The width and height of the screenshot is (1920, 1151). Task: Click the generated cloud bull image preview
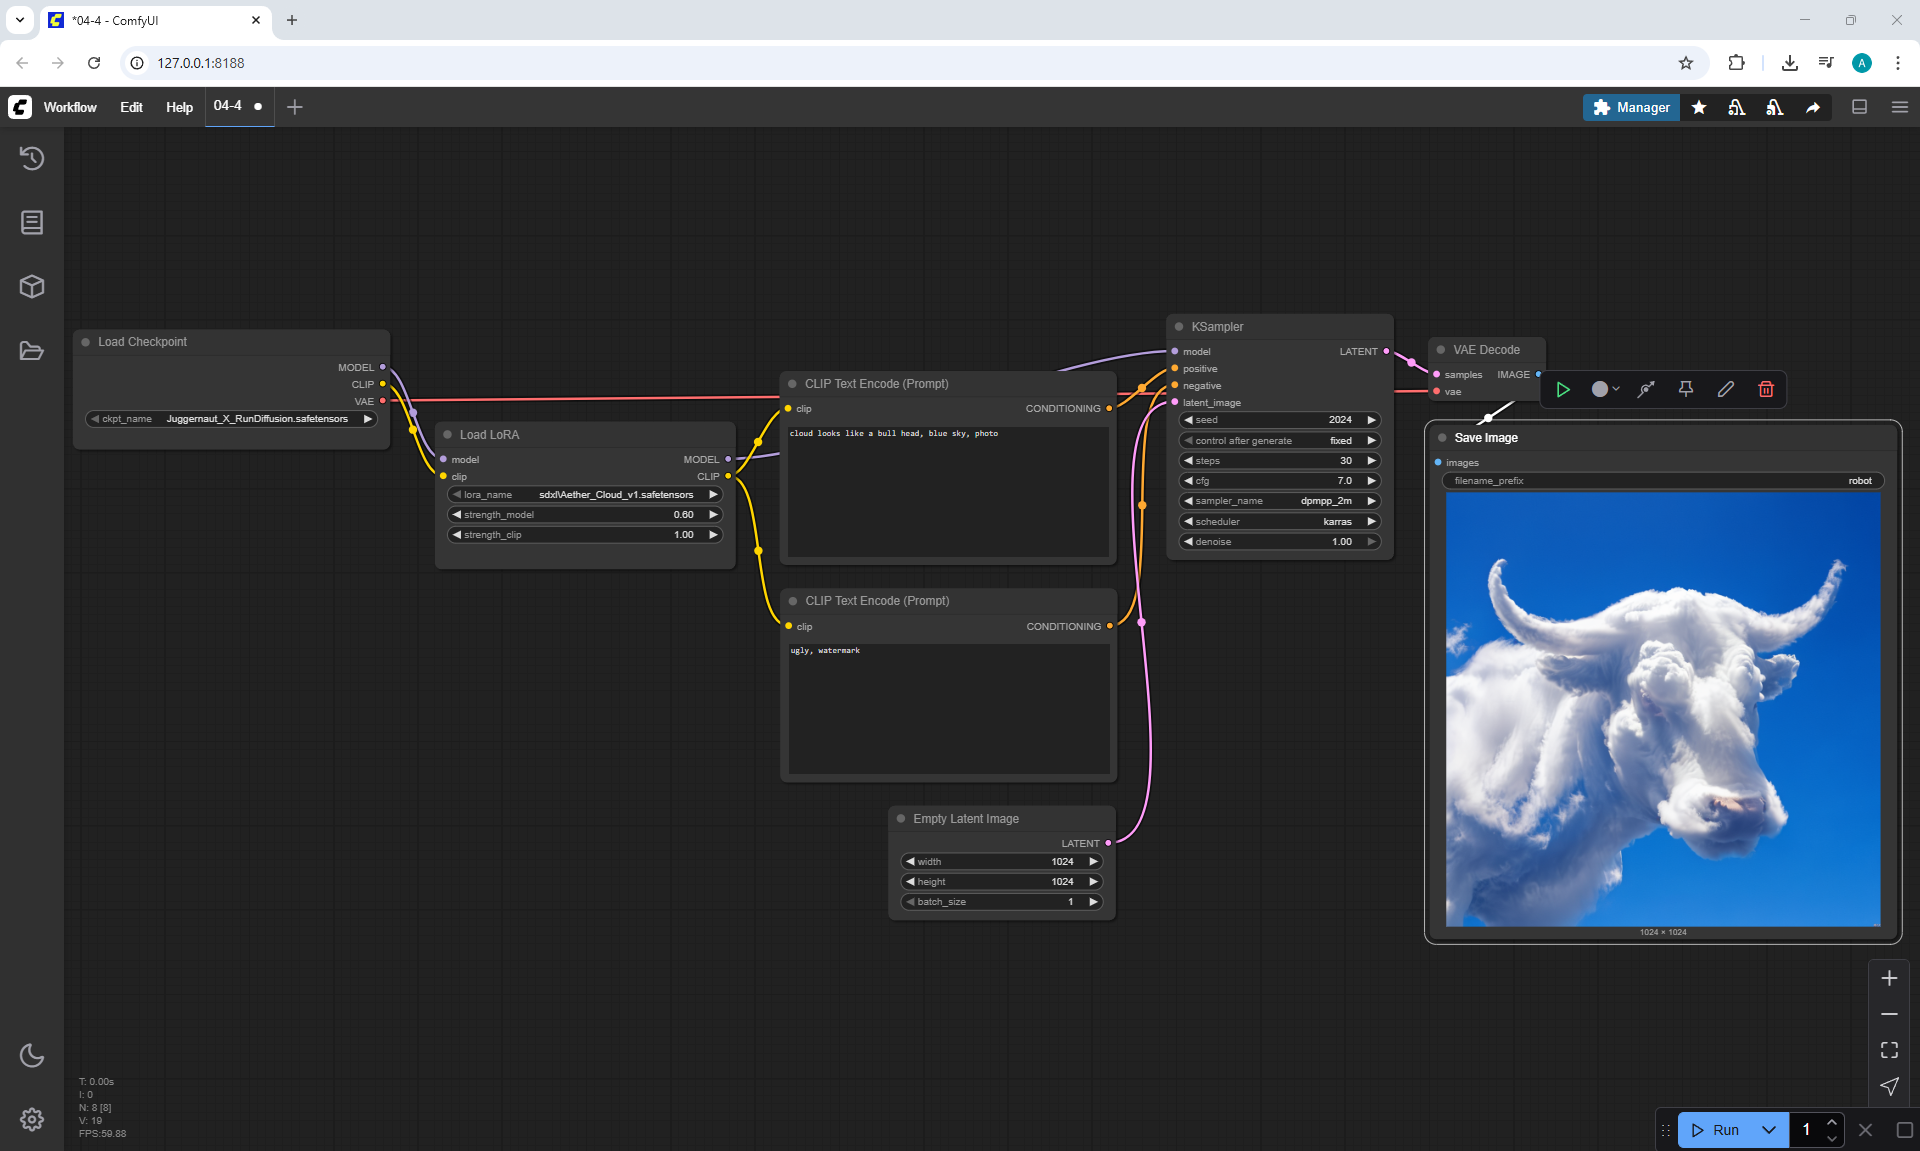(1662, 709)
